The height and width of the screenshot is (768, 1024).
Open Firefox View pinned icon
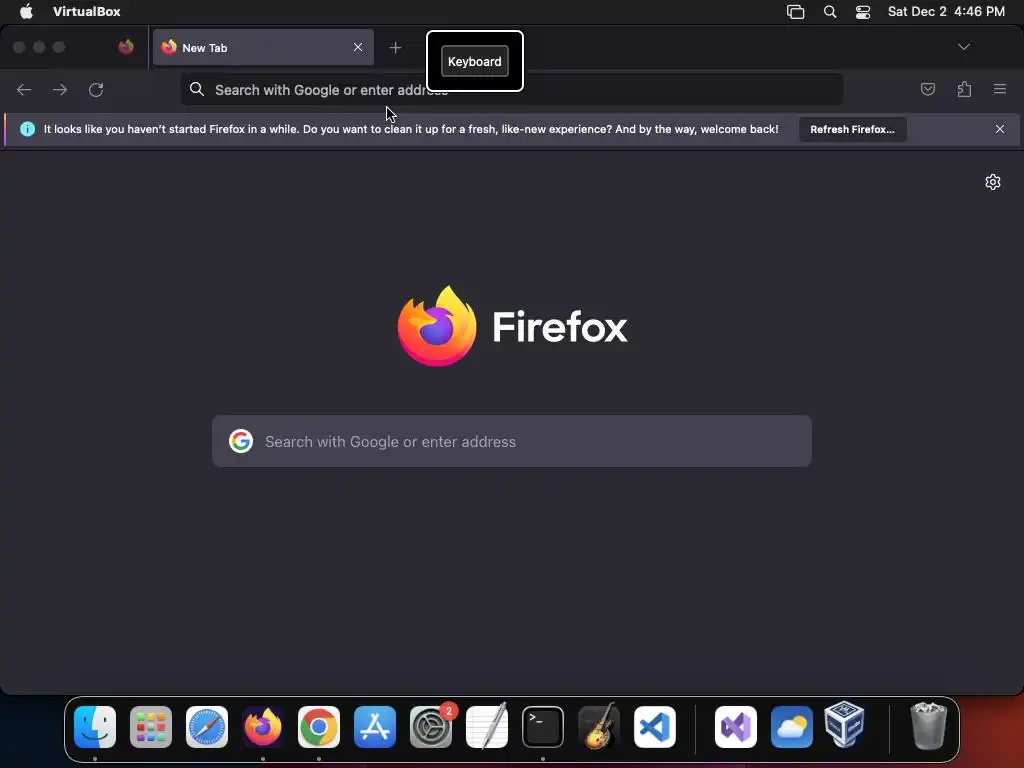coord(126,47)
